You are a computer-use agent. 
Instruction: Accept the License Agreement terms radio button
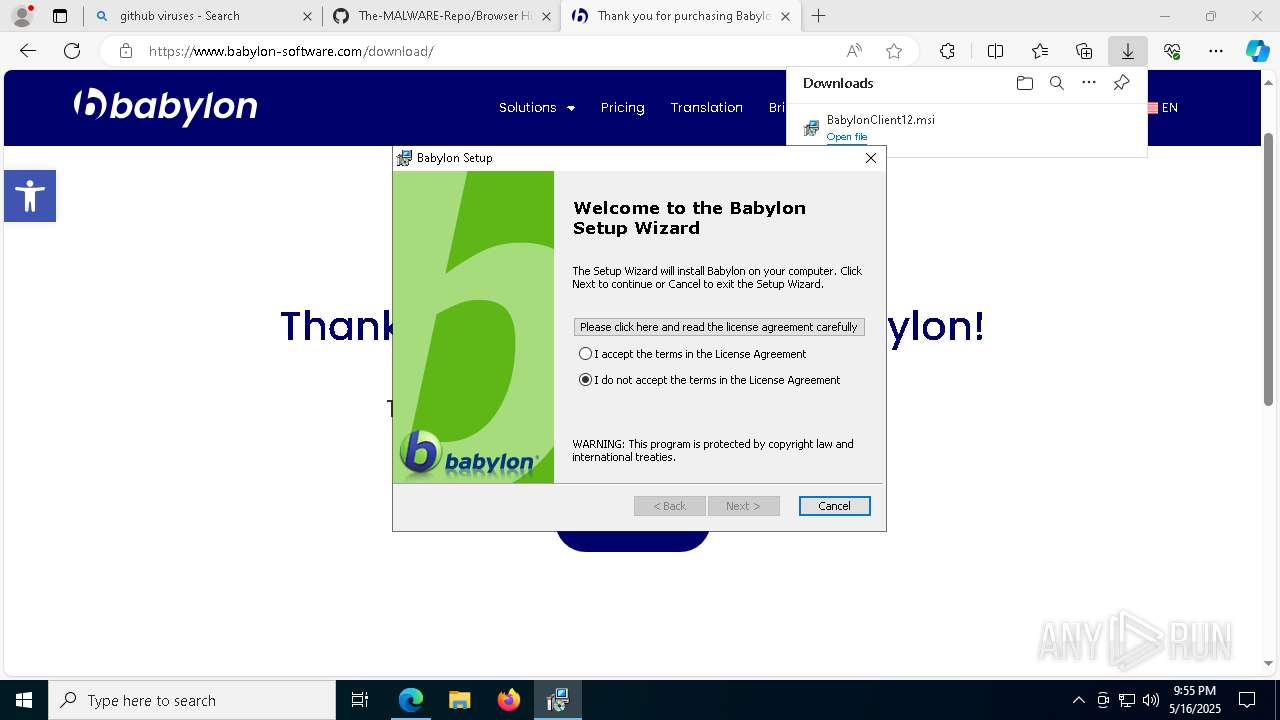586,354
